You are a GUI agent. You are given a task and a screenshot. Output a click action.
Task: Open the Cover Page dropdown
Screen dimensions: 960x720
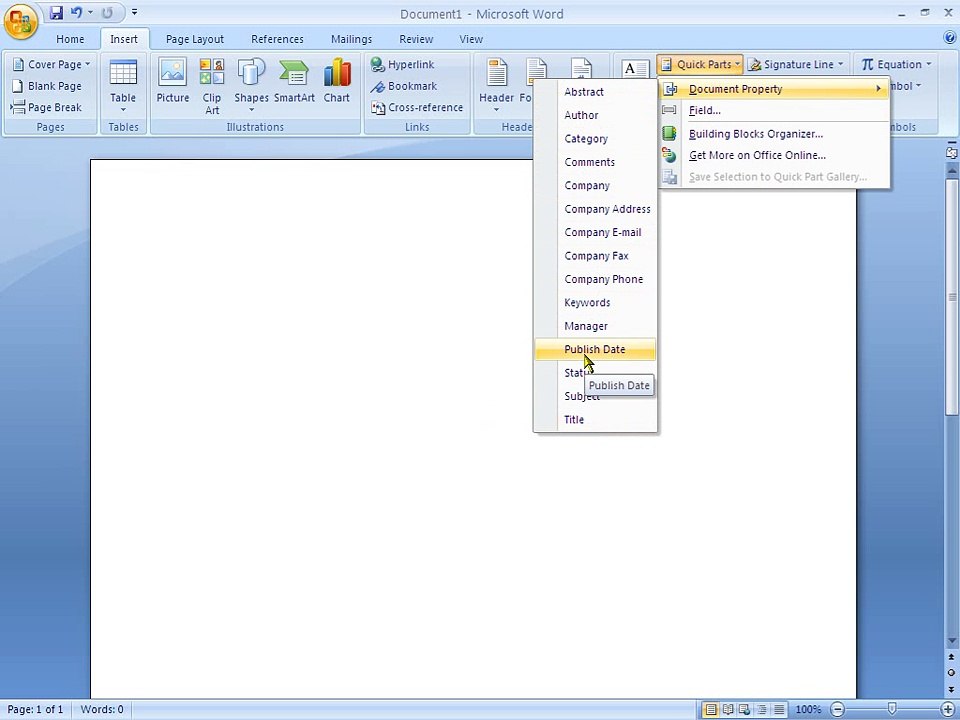coord(51,64)
